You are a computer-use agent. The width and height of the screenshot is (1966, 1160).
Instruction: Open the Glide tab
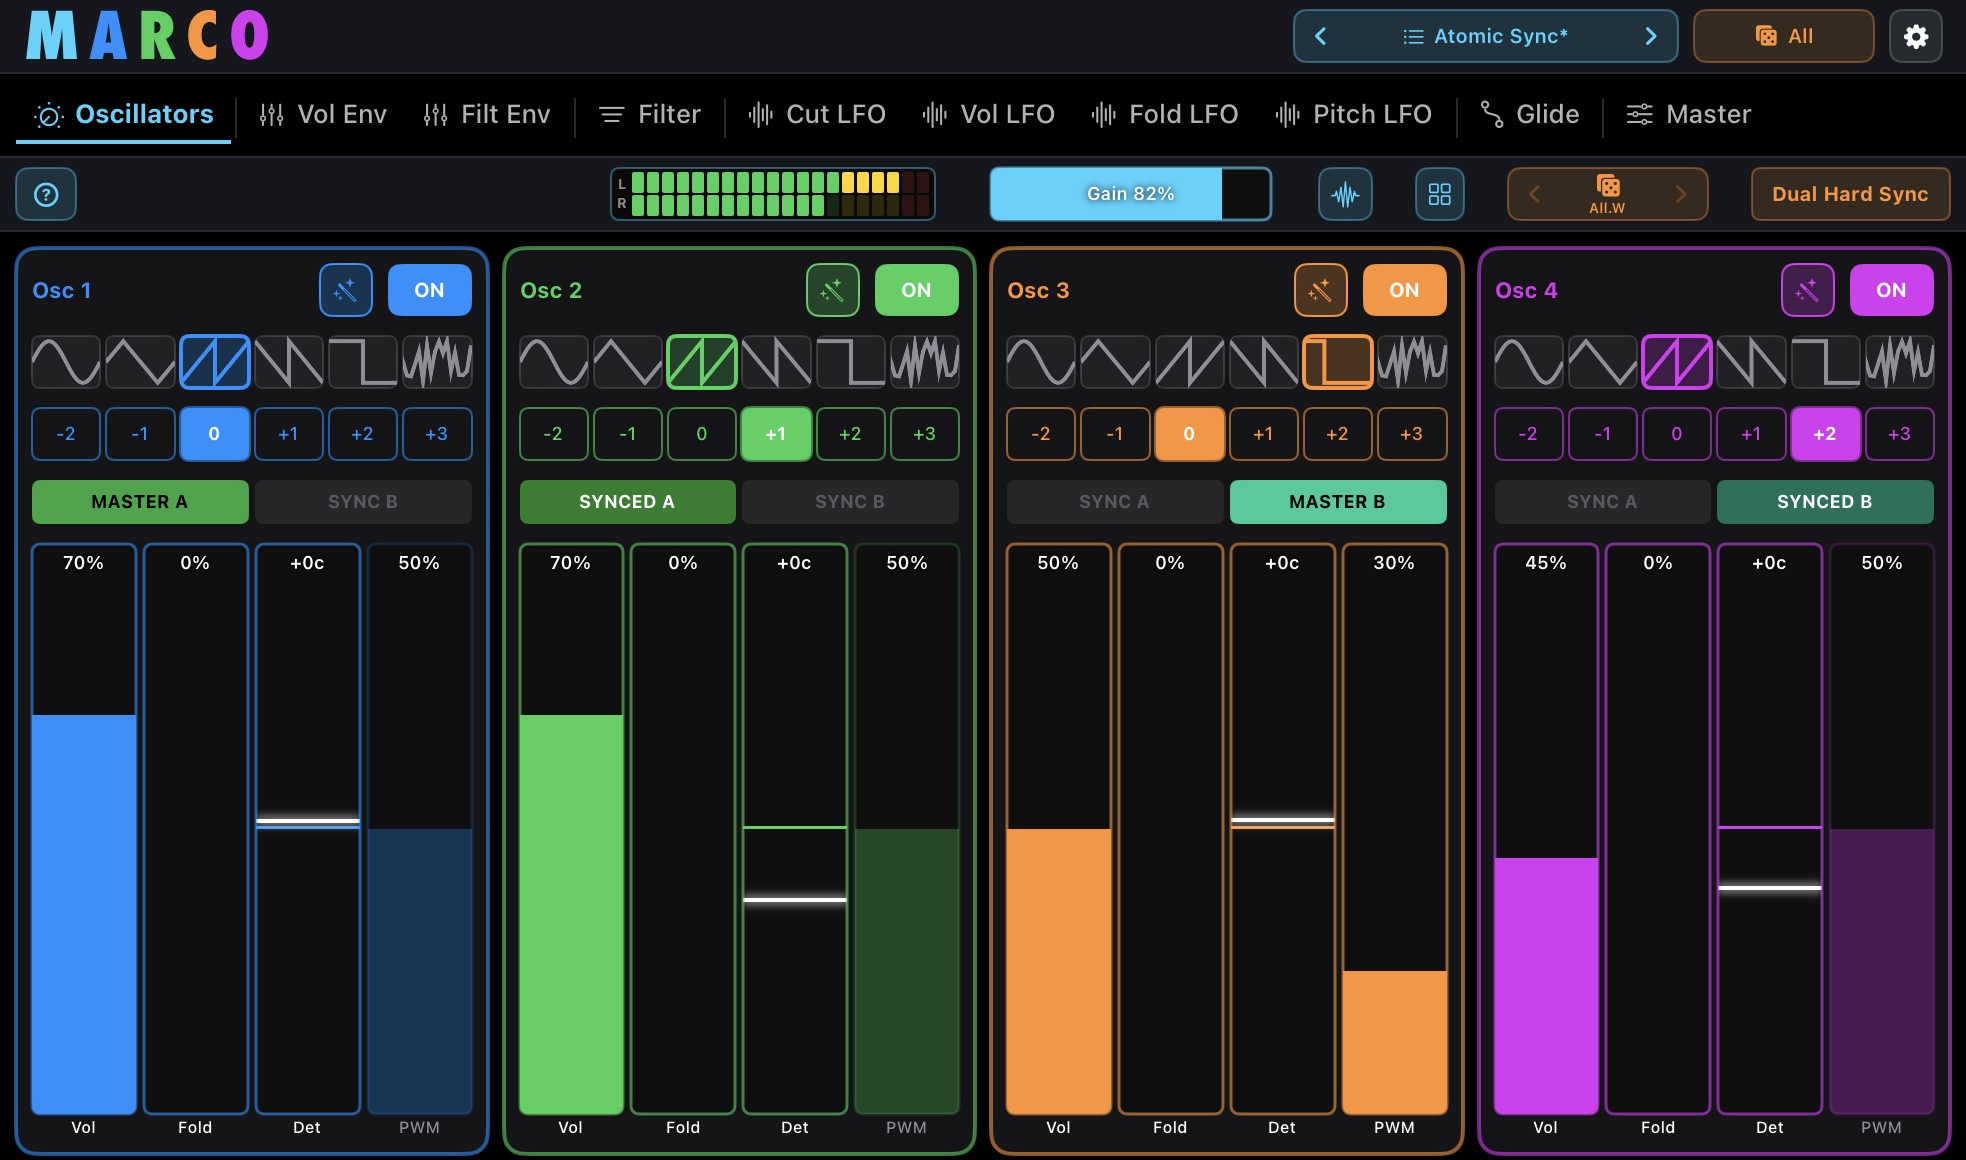pos(1530,115)
